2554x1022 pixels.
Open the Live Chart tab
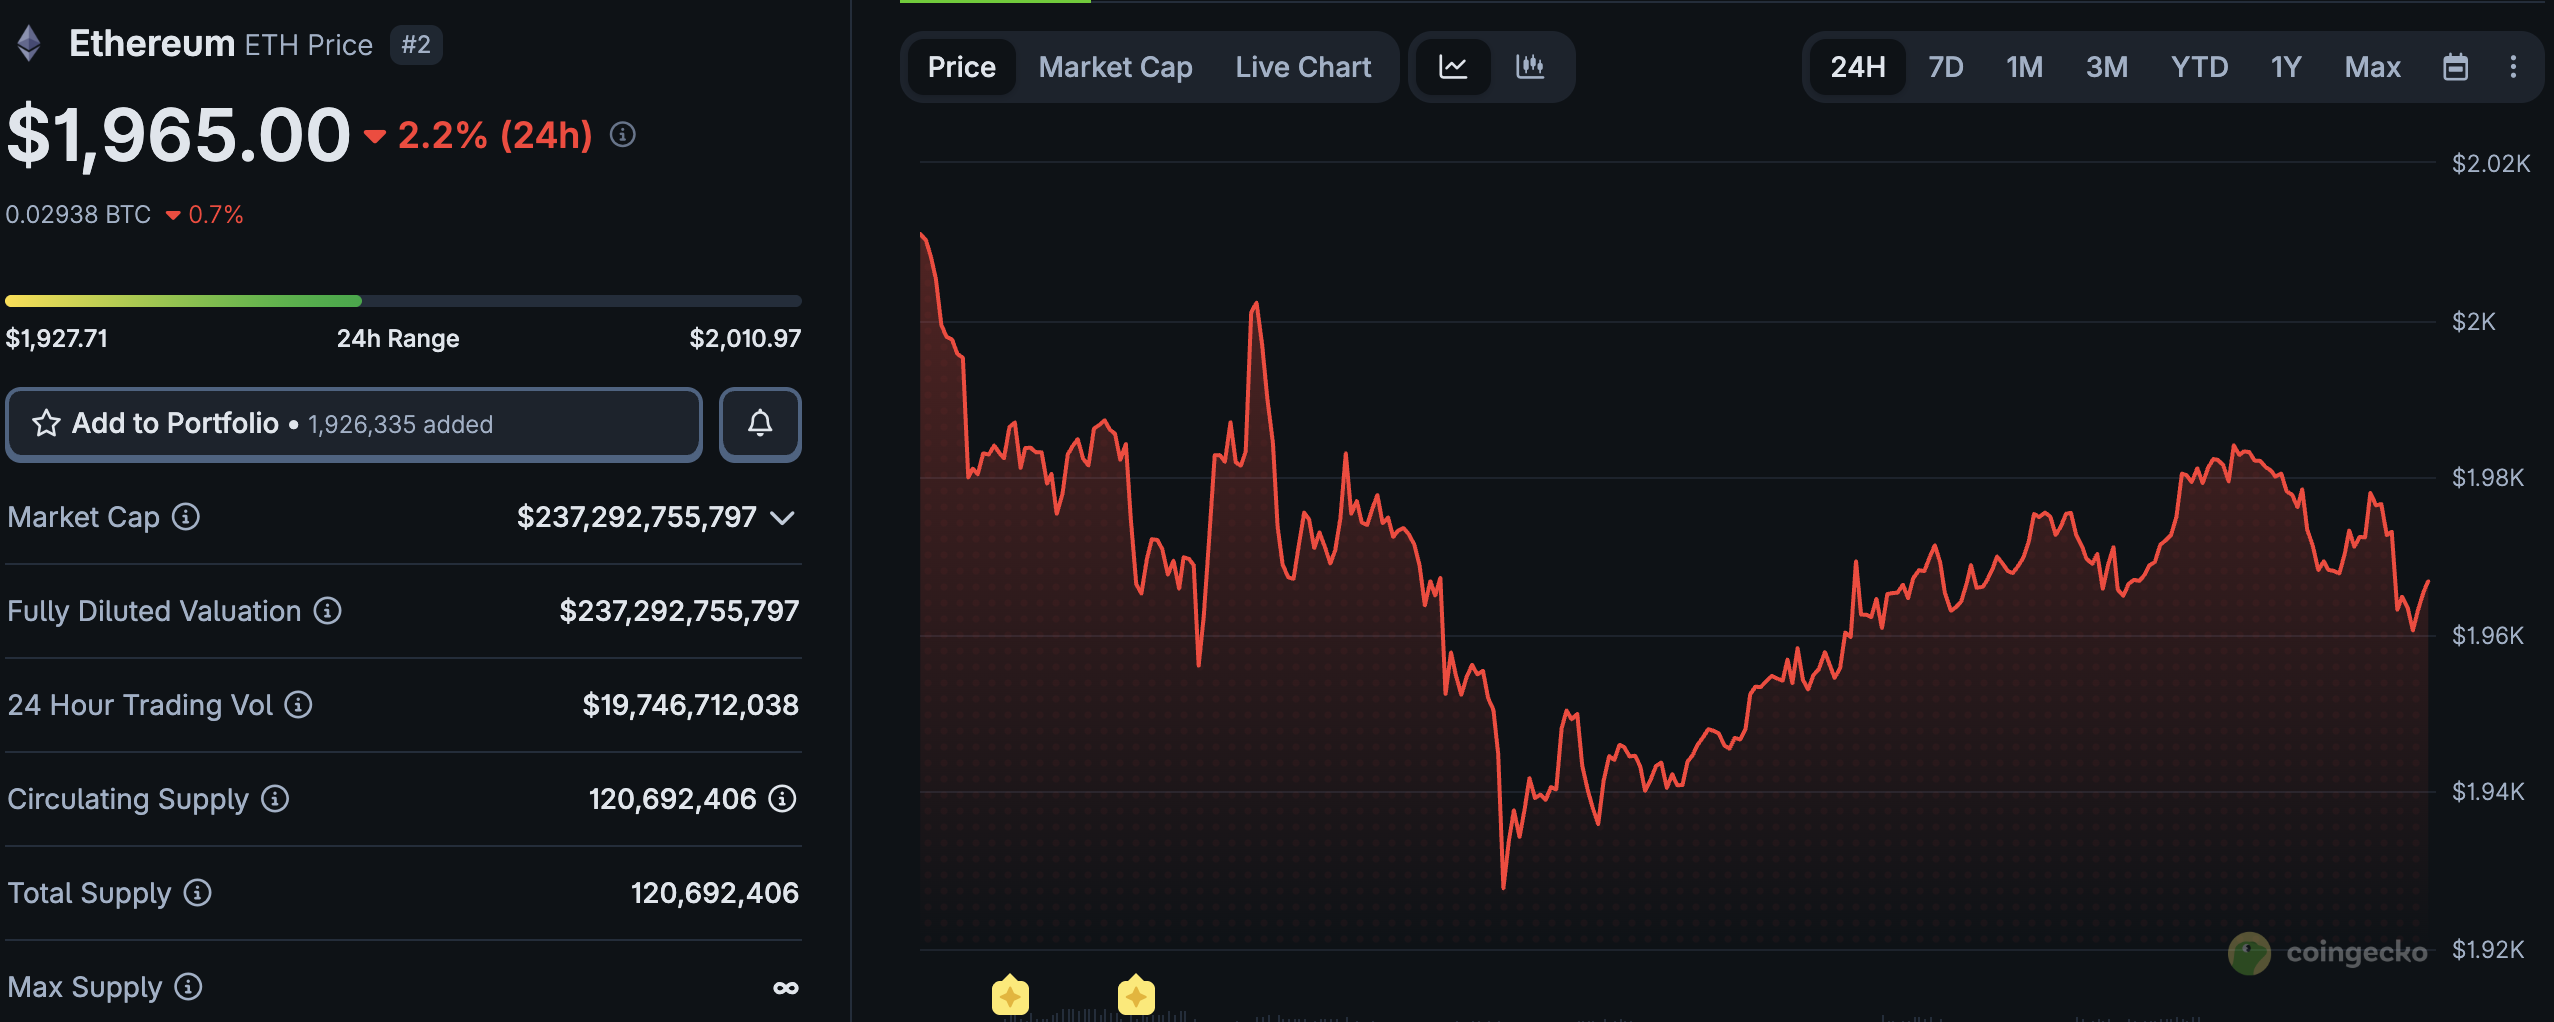(1303, 67)
